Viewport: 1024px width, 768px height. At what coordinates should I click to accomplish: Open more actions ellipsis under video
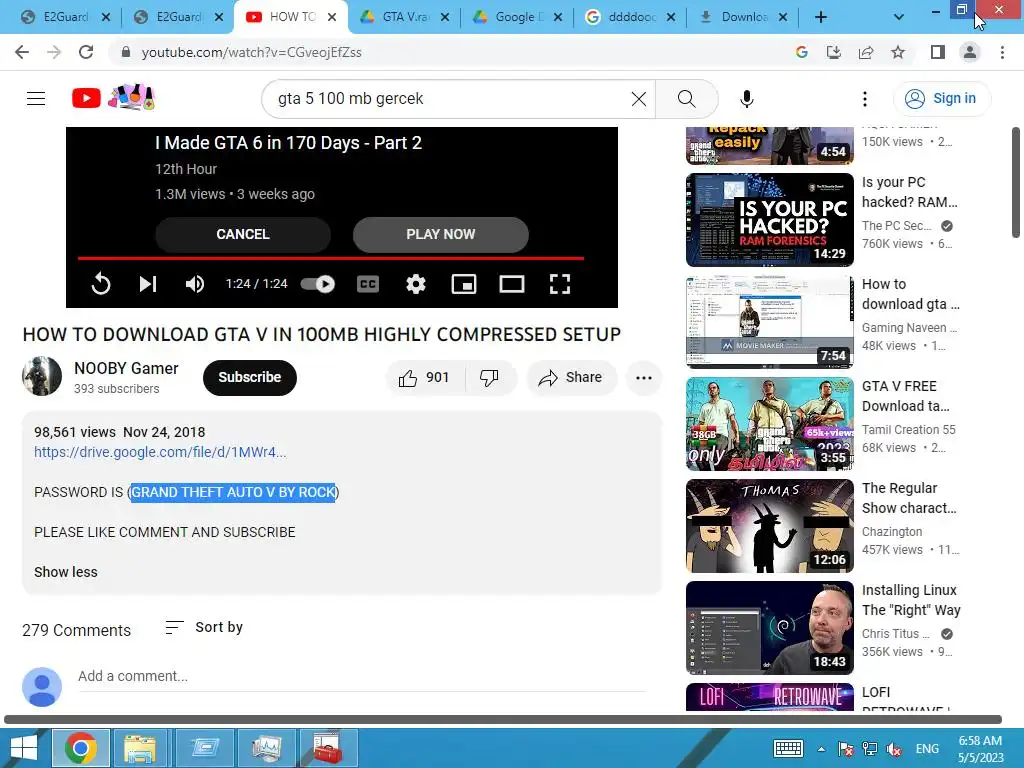[x=644, y=377]
